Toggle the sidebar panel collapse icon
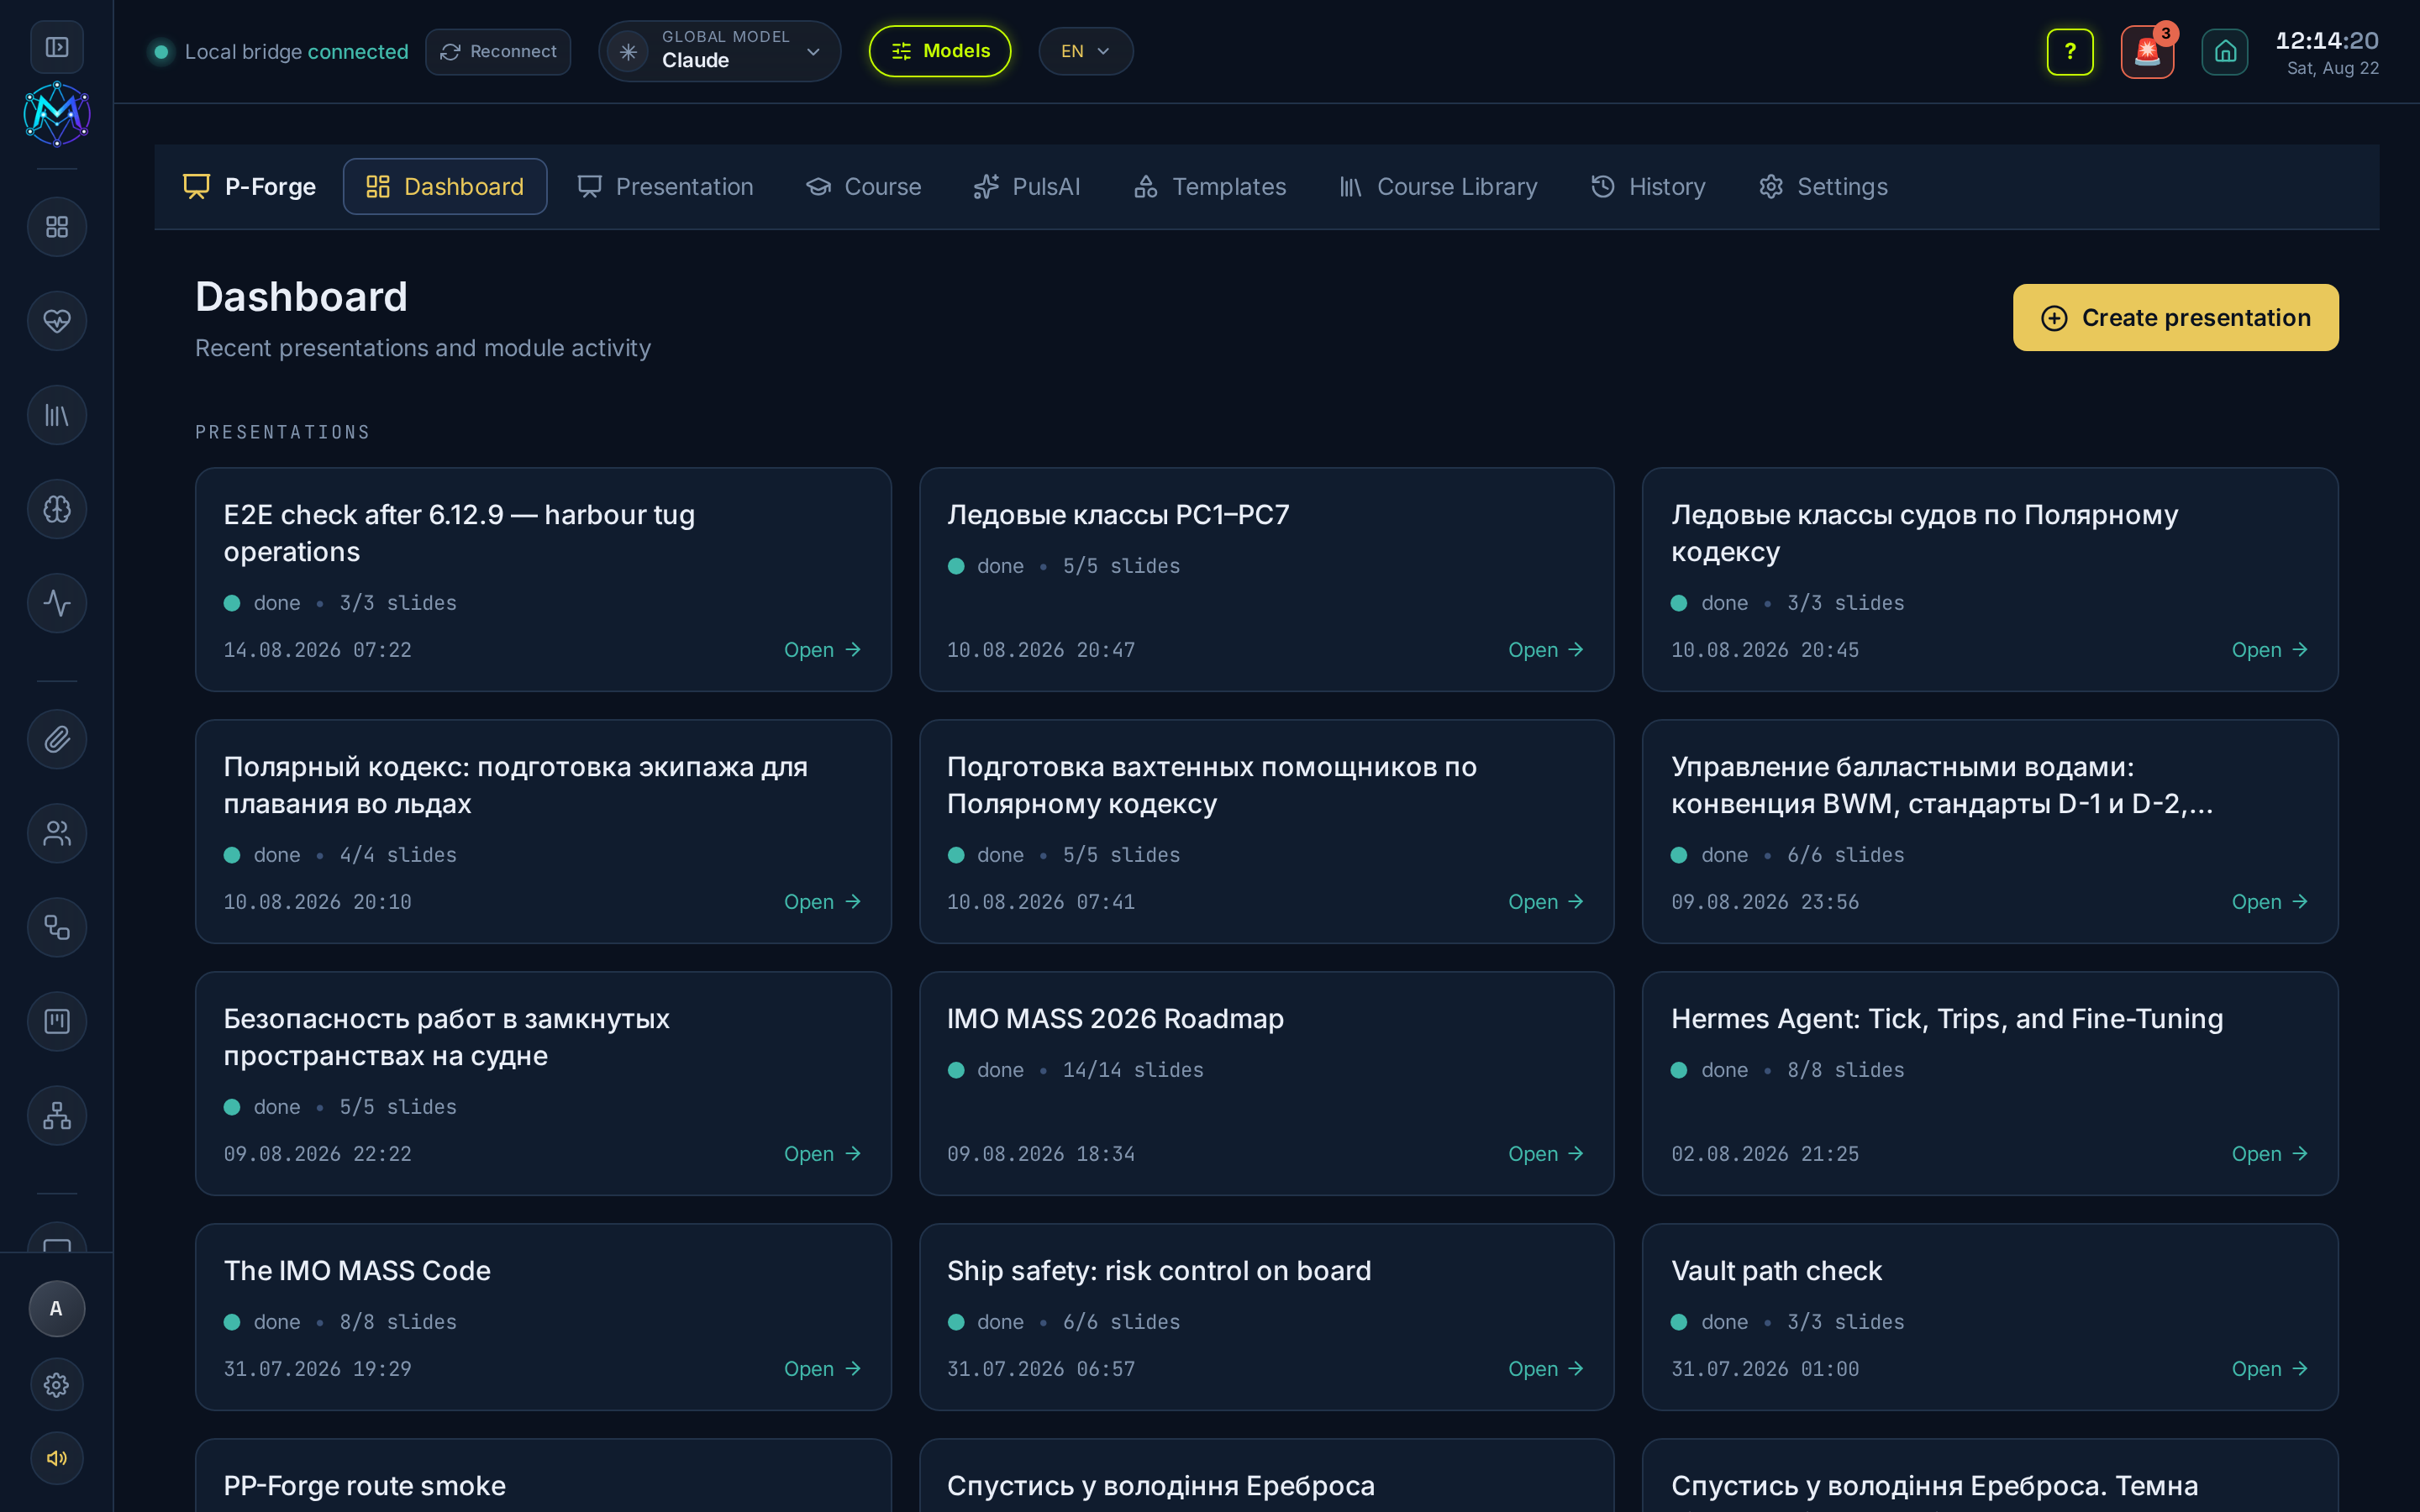Image resolution: width=2420 pixels, height=1512 pixels. [x=57, y=47]
